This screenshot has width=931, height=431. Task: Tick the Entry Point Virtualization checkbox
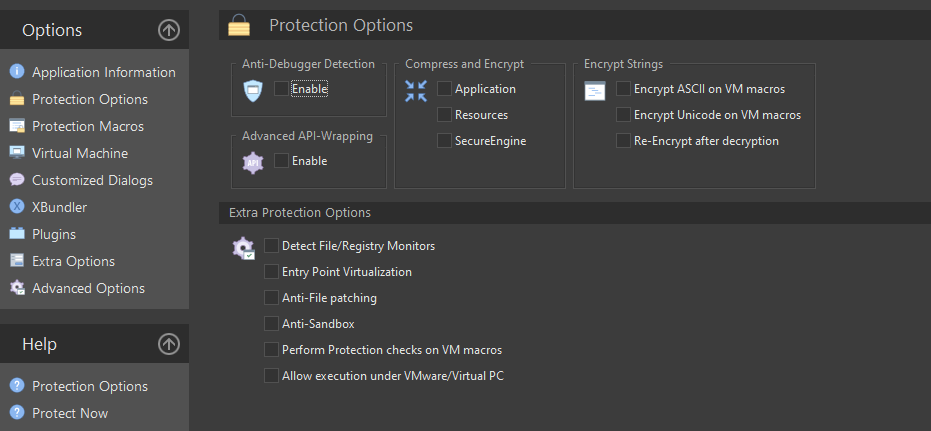tap(271, 271)
